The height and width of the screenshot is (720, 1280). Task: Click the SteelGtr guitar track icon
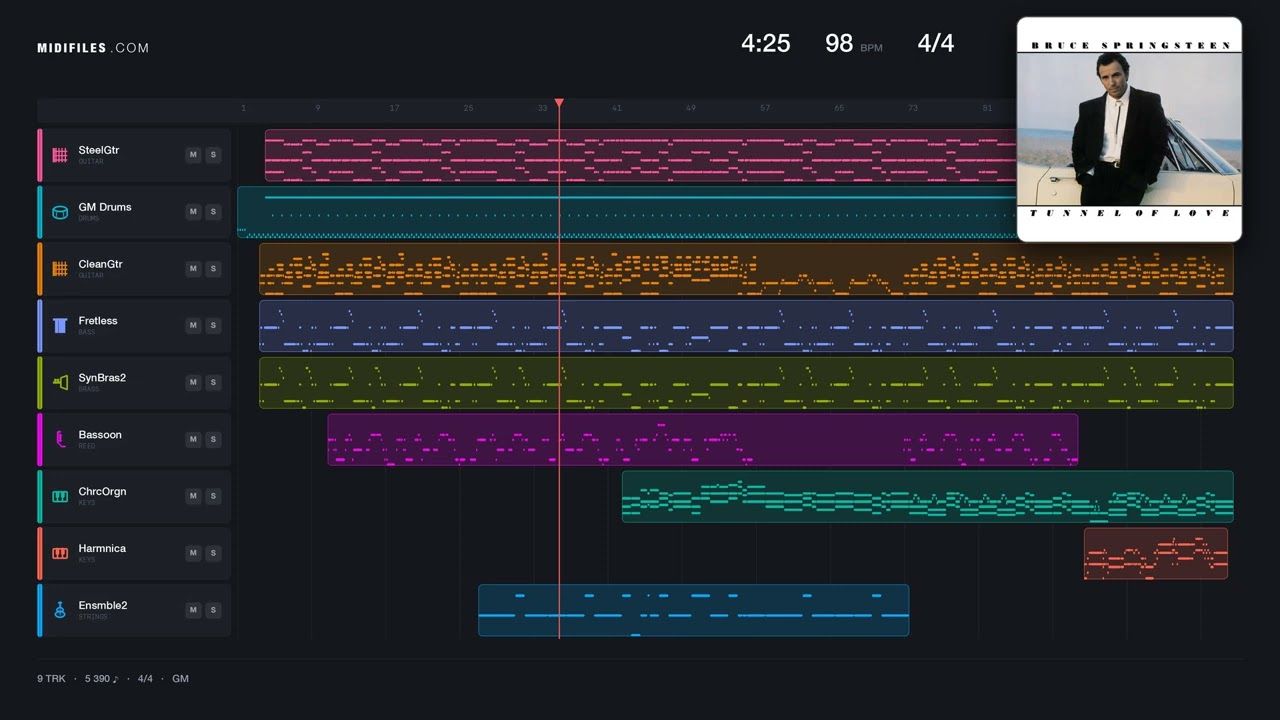60,155
